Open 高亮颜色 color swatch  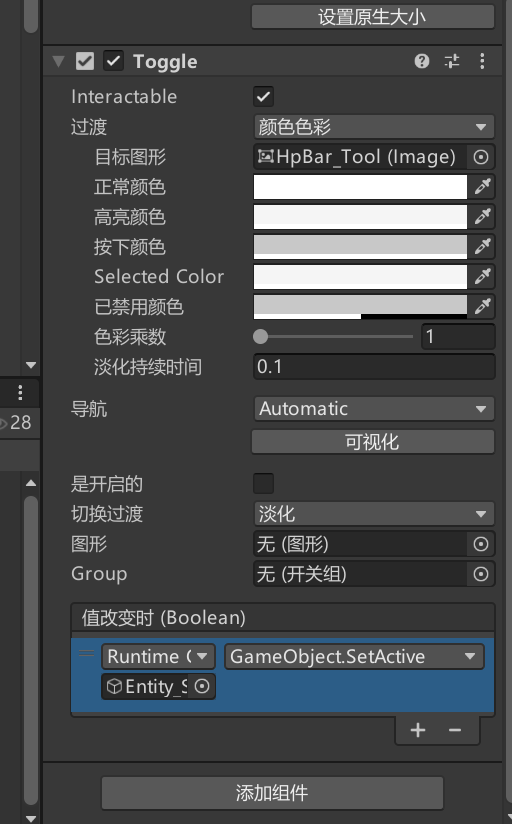[360, 217]
